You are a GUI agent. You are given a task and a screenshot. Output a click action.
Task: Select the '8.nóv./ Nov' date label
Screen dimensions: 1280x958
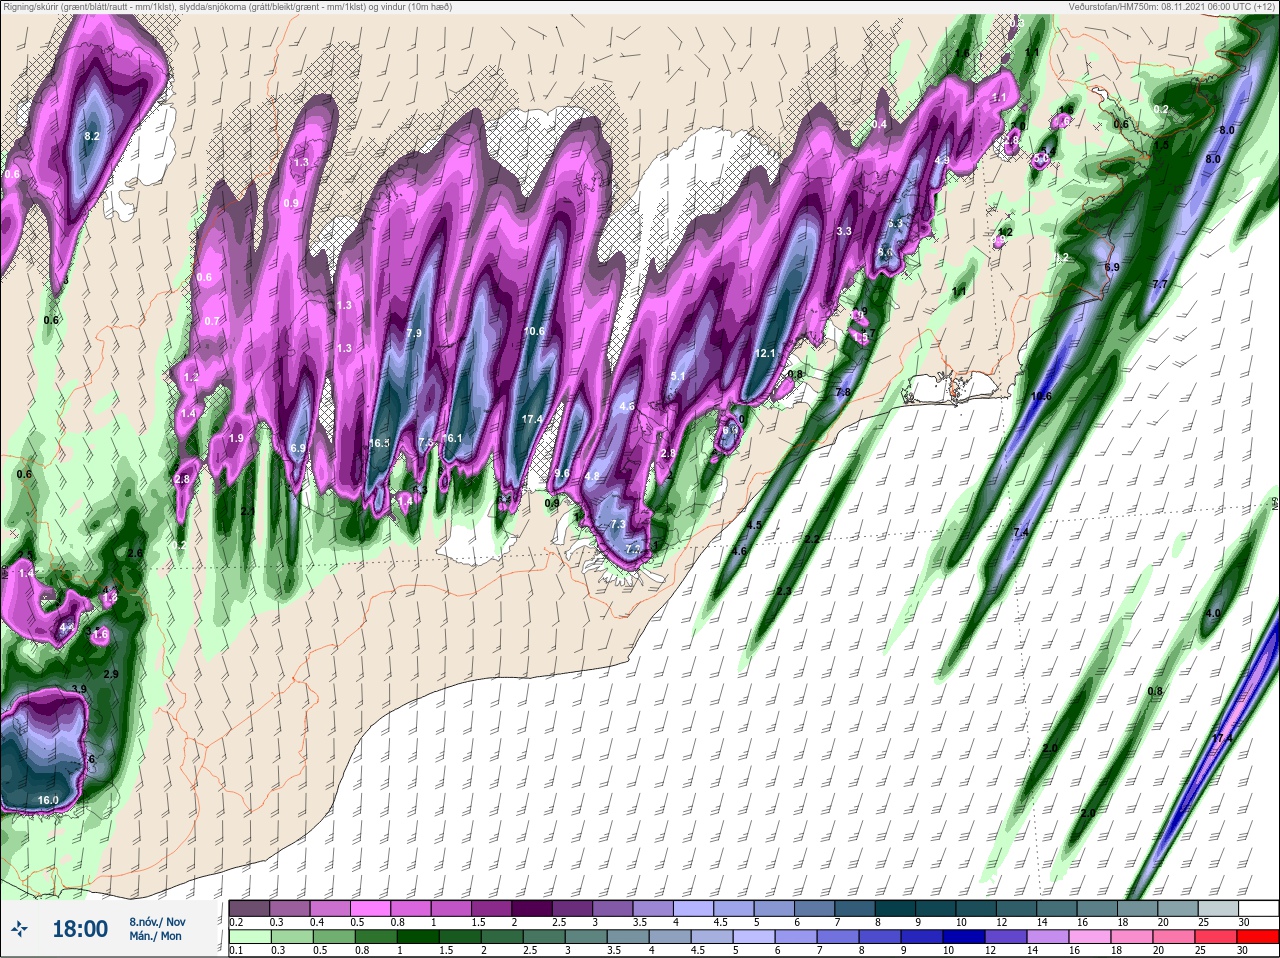[157, 921]
